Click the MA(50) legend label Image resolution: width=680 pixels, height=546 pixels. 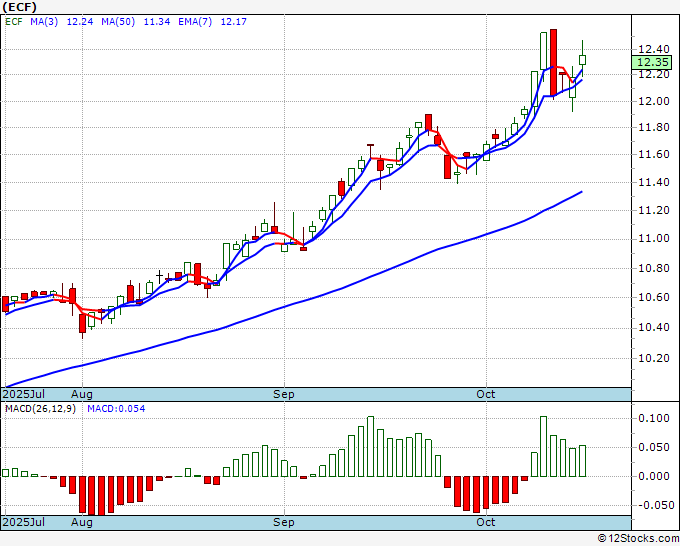coord(118,22)
